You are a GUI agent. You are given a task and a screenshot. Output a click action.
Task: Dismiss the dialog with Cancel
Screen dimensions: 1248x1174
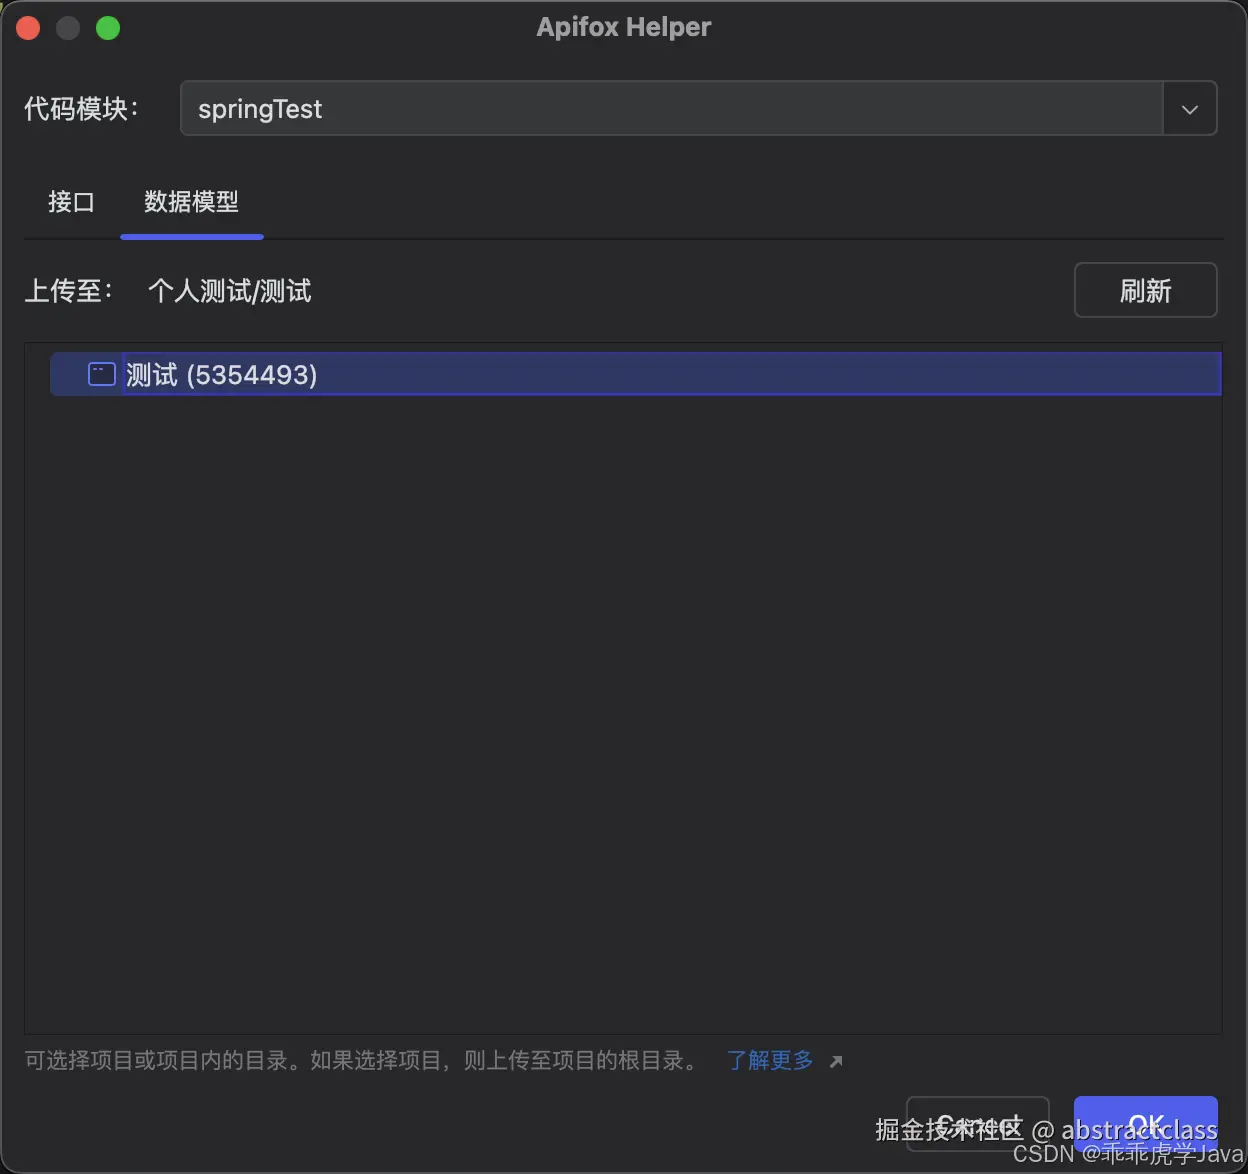point(977,1124)
